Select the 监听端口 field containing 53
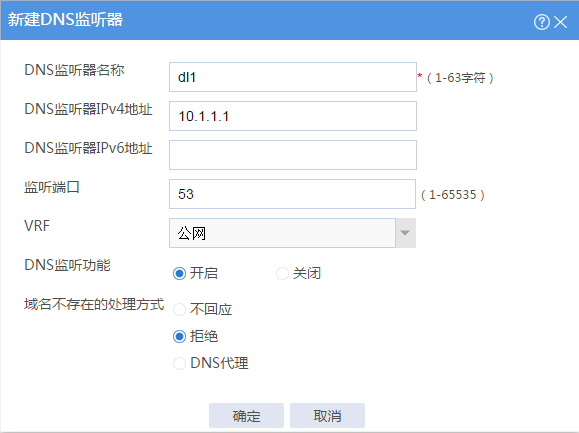 (292, 194)
